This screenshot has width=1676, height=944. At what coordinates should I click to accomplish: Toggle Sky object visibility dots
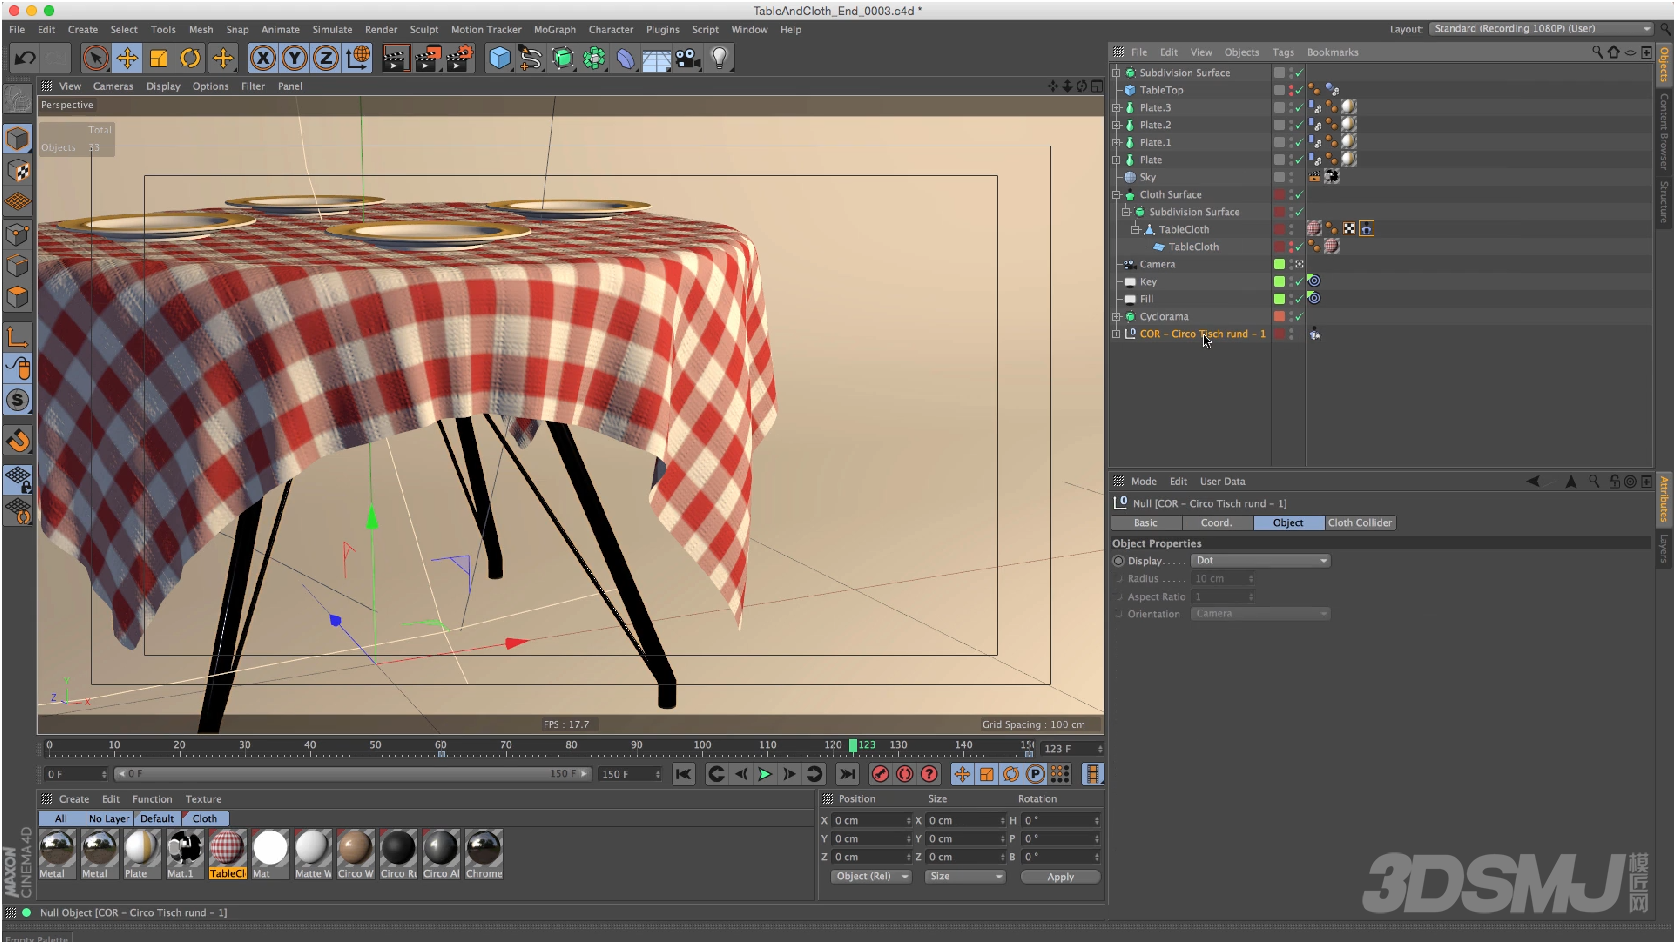1291,177
